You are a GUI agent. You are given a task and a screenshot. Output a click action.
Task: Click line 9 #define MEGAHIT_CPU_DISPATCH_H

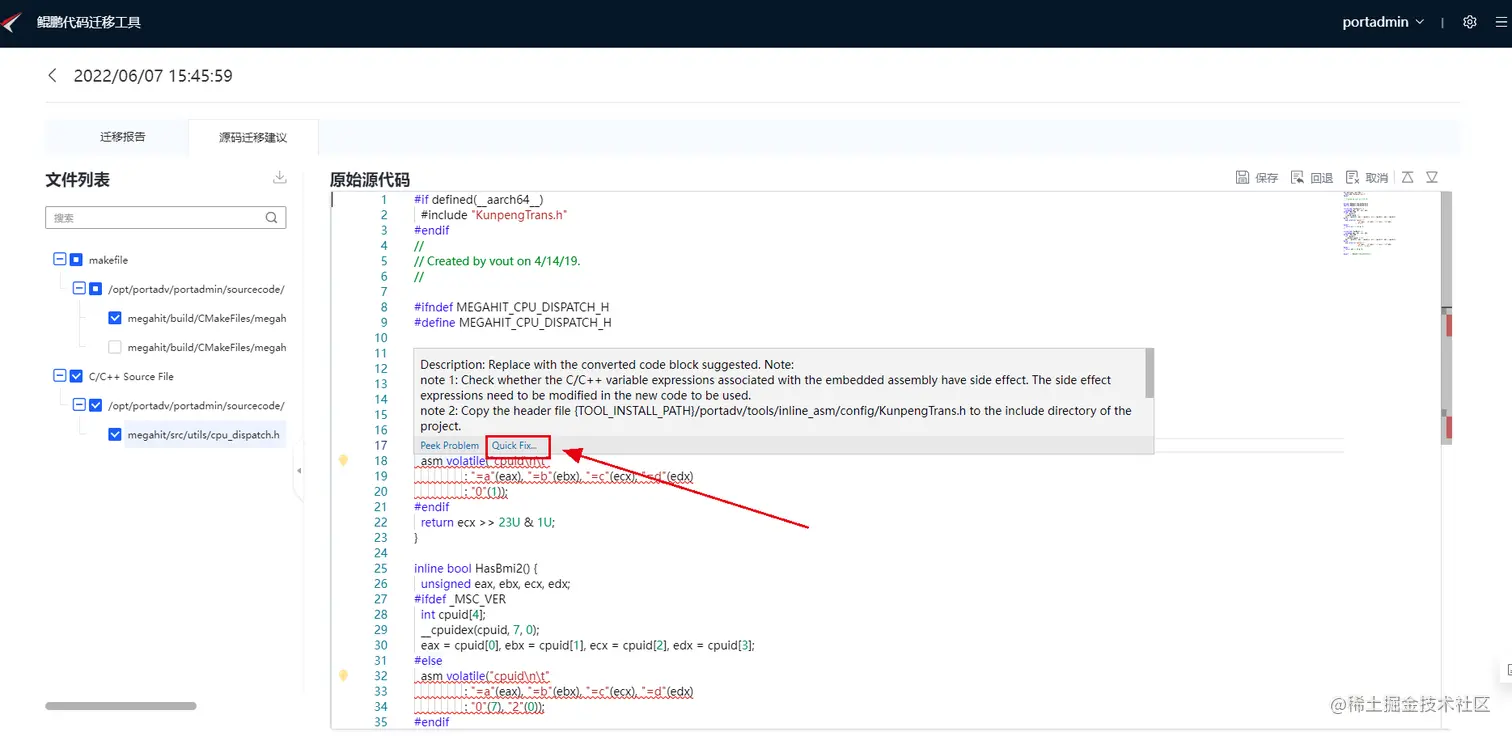(x=513, y=323)
